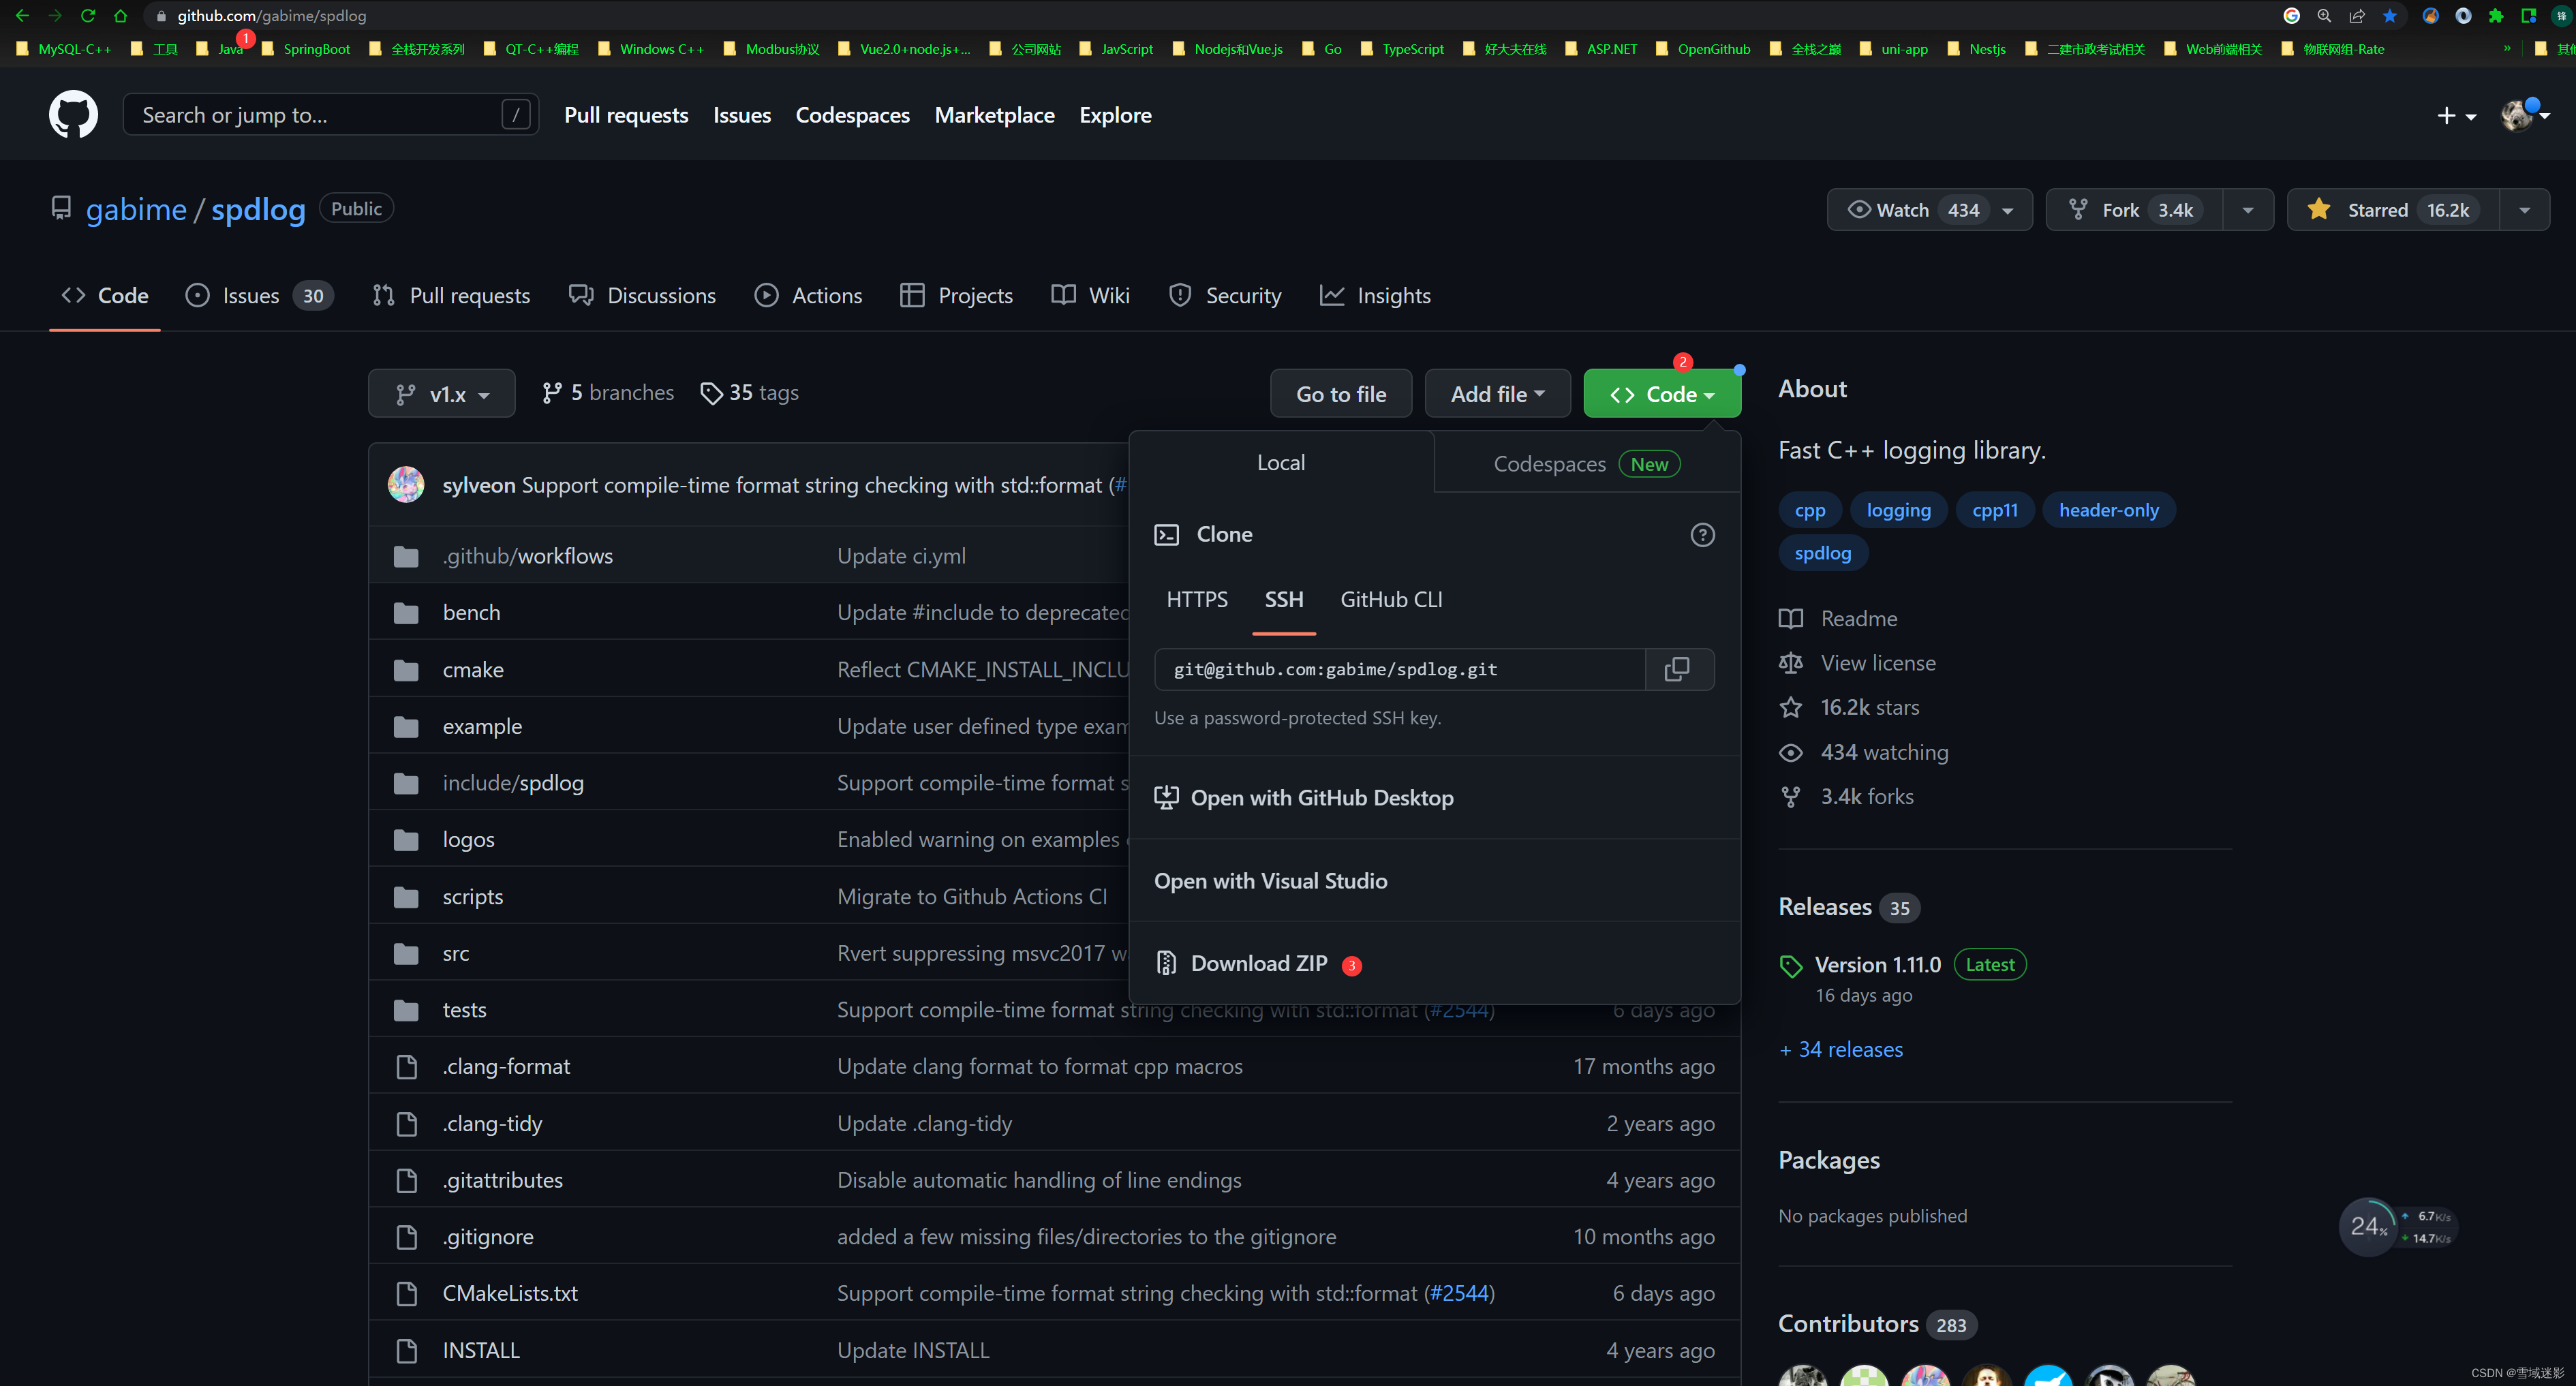Open the bench folder
Image resolution: width=2576 pixels, height=1386 pixels.
point(471,613)
